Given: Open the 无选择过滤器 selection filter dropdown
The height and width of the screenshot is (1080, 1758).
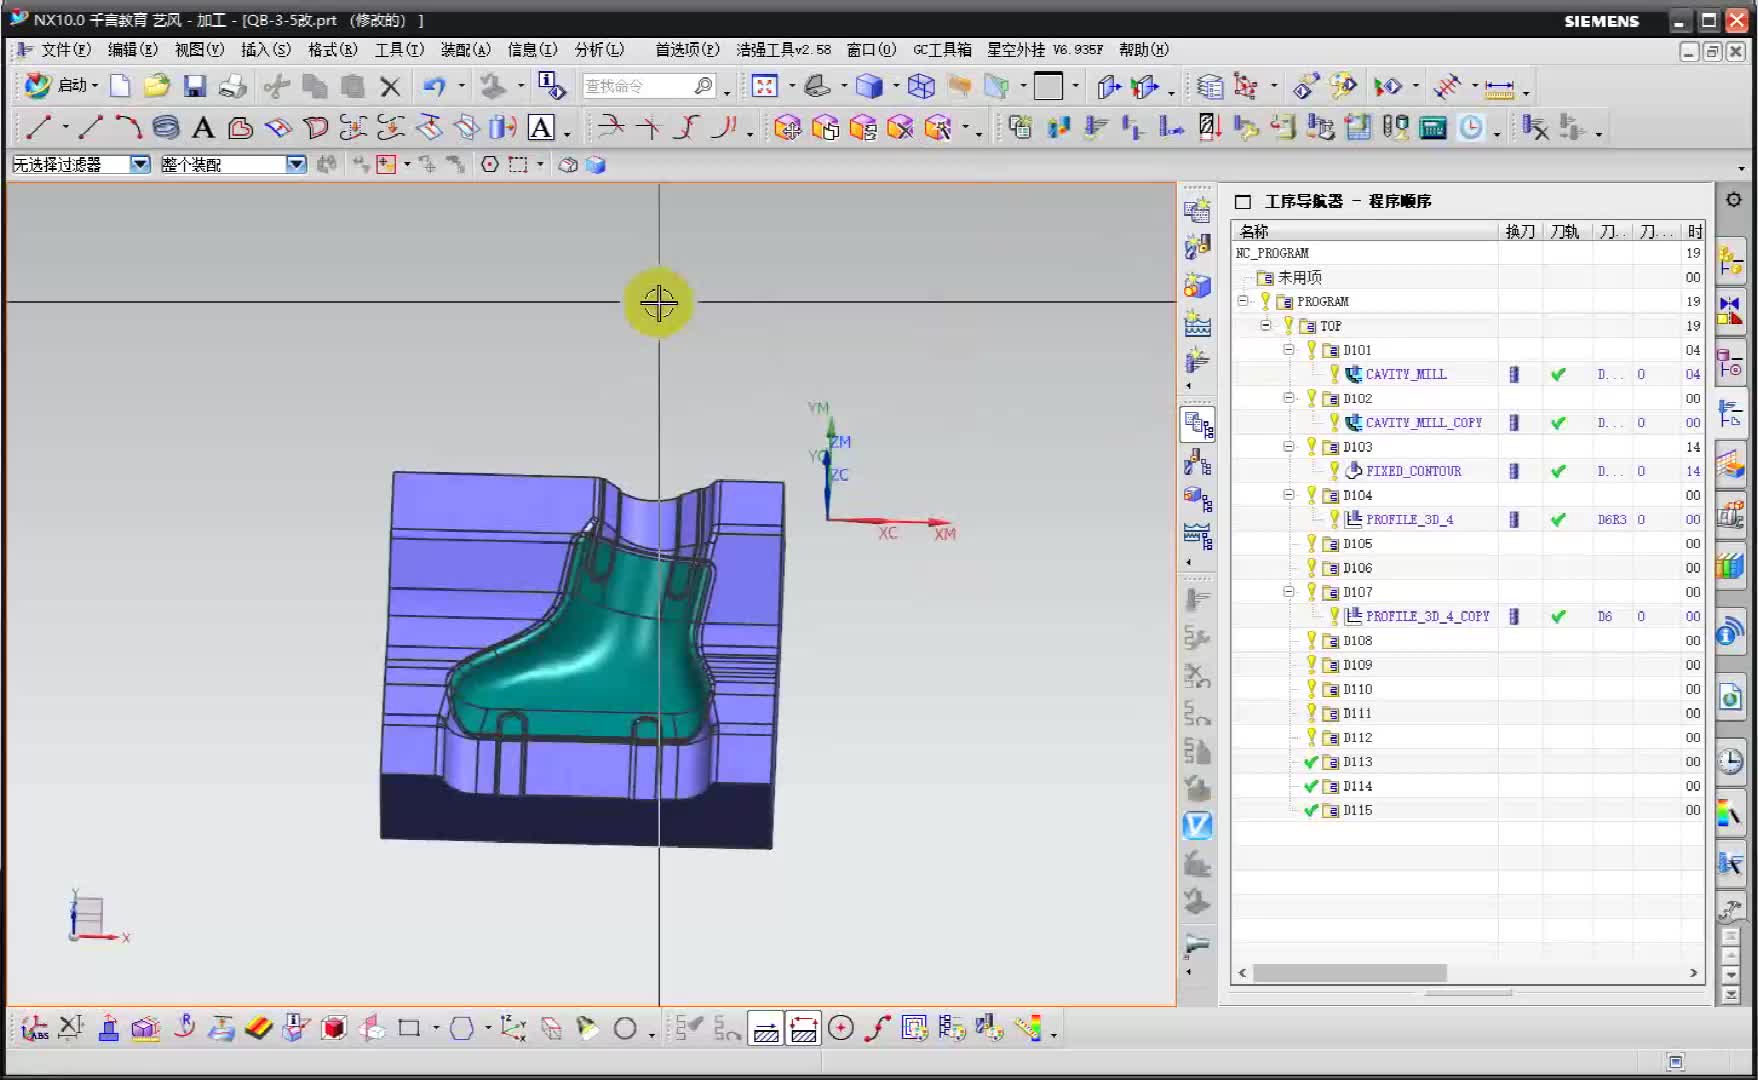Looking at the screenshot, I should coord(140,165).
